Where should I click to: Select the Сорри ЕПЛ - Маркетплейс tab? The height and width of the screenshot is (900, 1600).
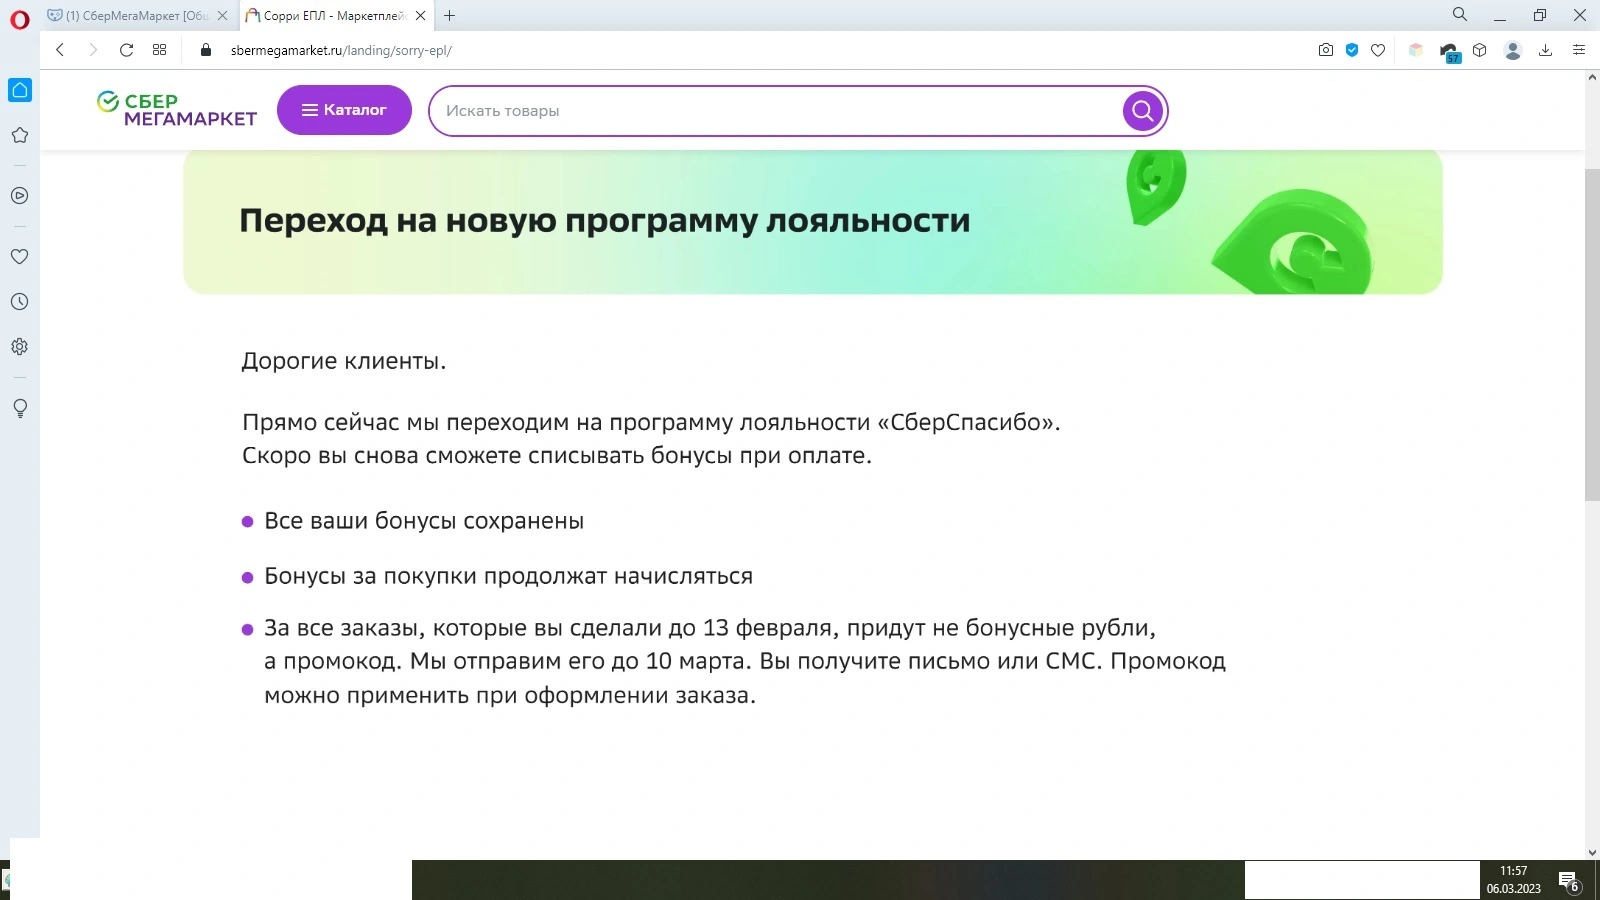click(335, 16)
